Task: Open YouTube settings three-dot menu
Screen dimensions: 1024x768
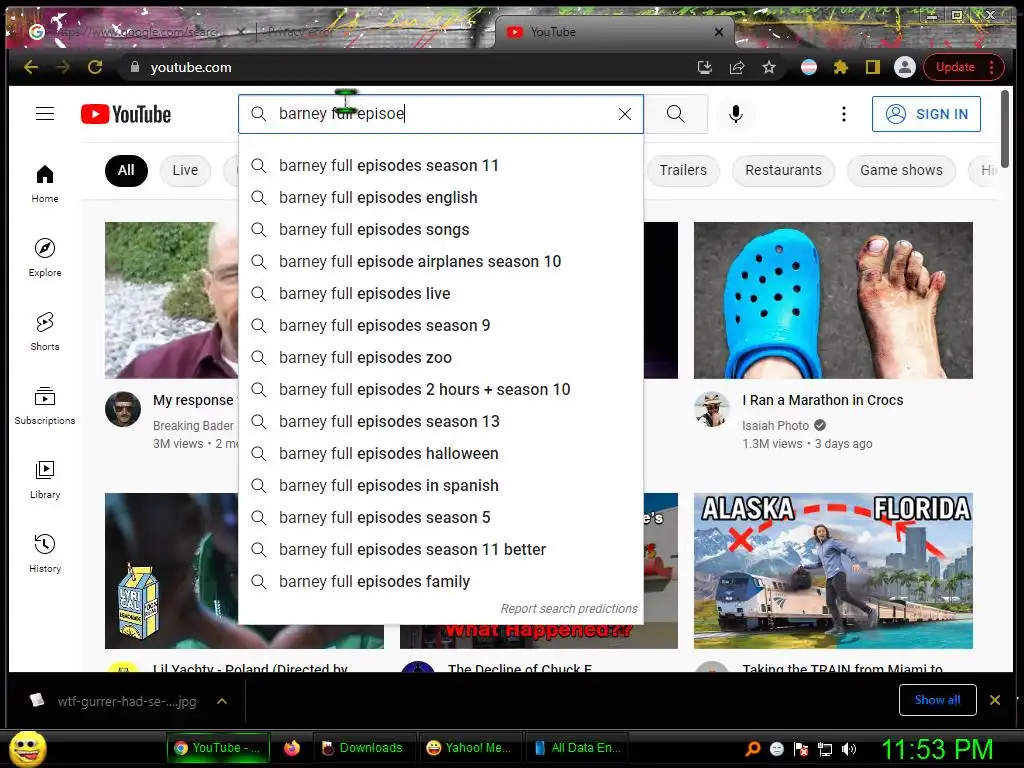Action: [844, 114]
